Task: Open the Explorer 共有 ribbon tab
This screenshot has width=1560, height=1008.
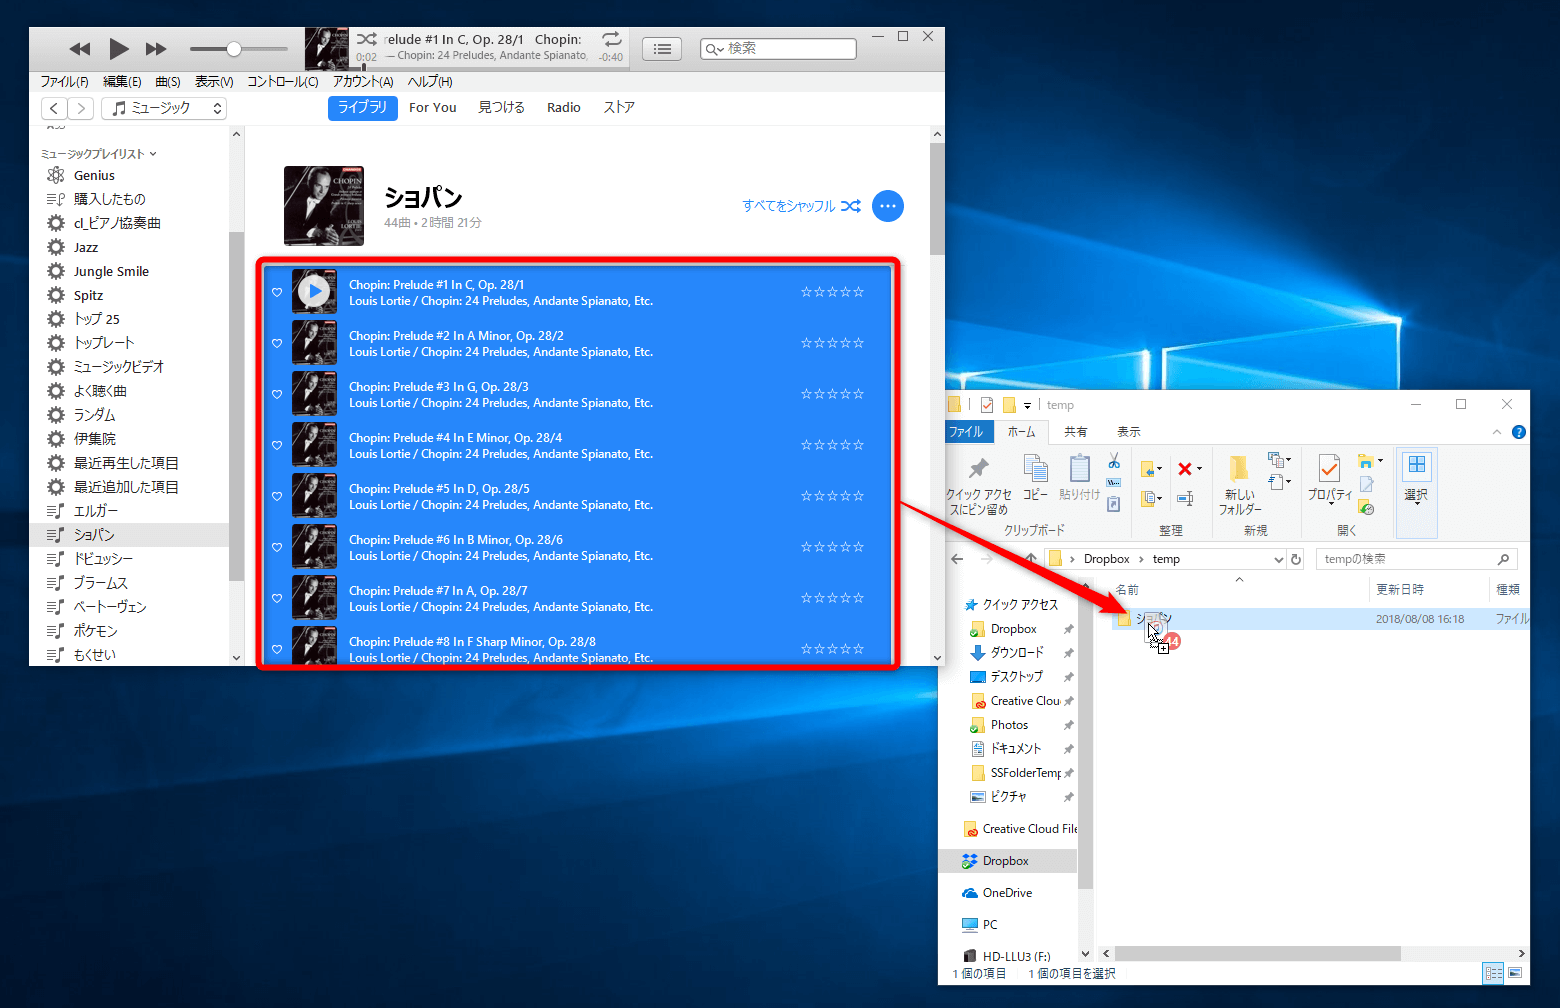Action: 1076,432
